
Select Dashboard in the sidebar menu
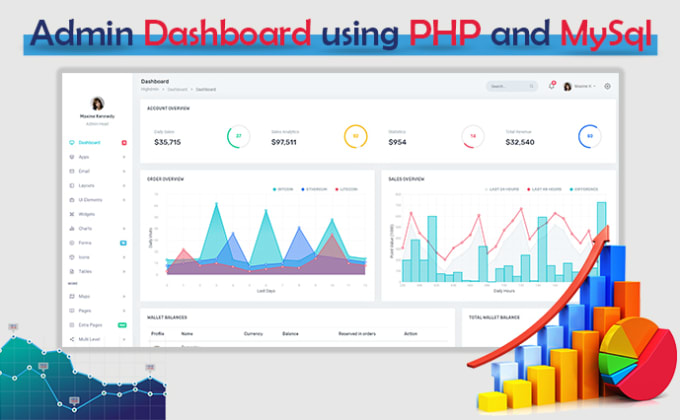click(x=89, y=142)
